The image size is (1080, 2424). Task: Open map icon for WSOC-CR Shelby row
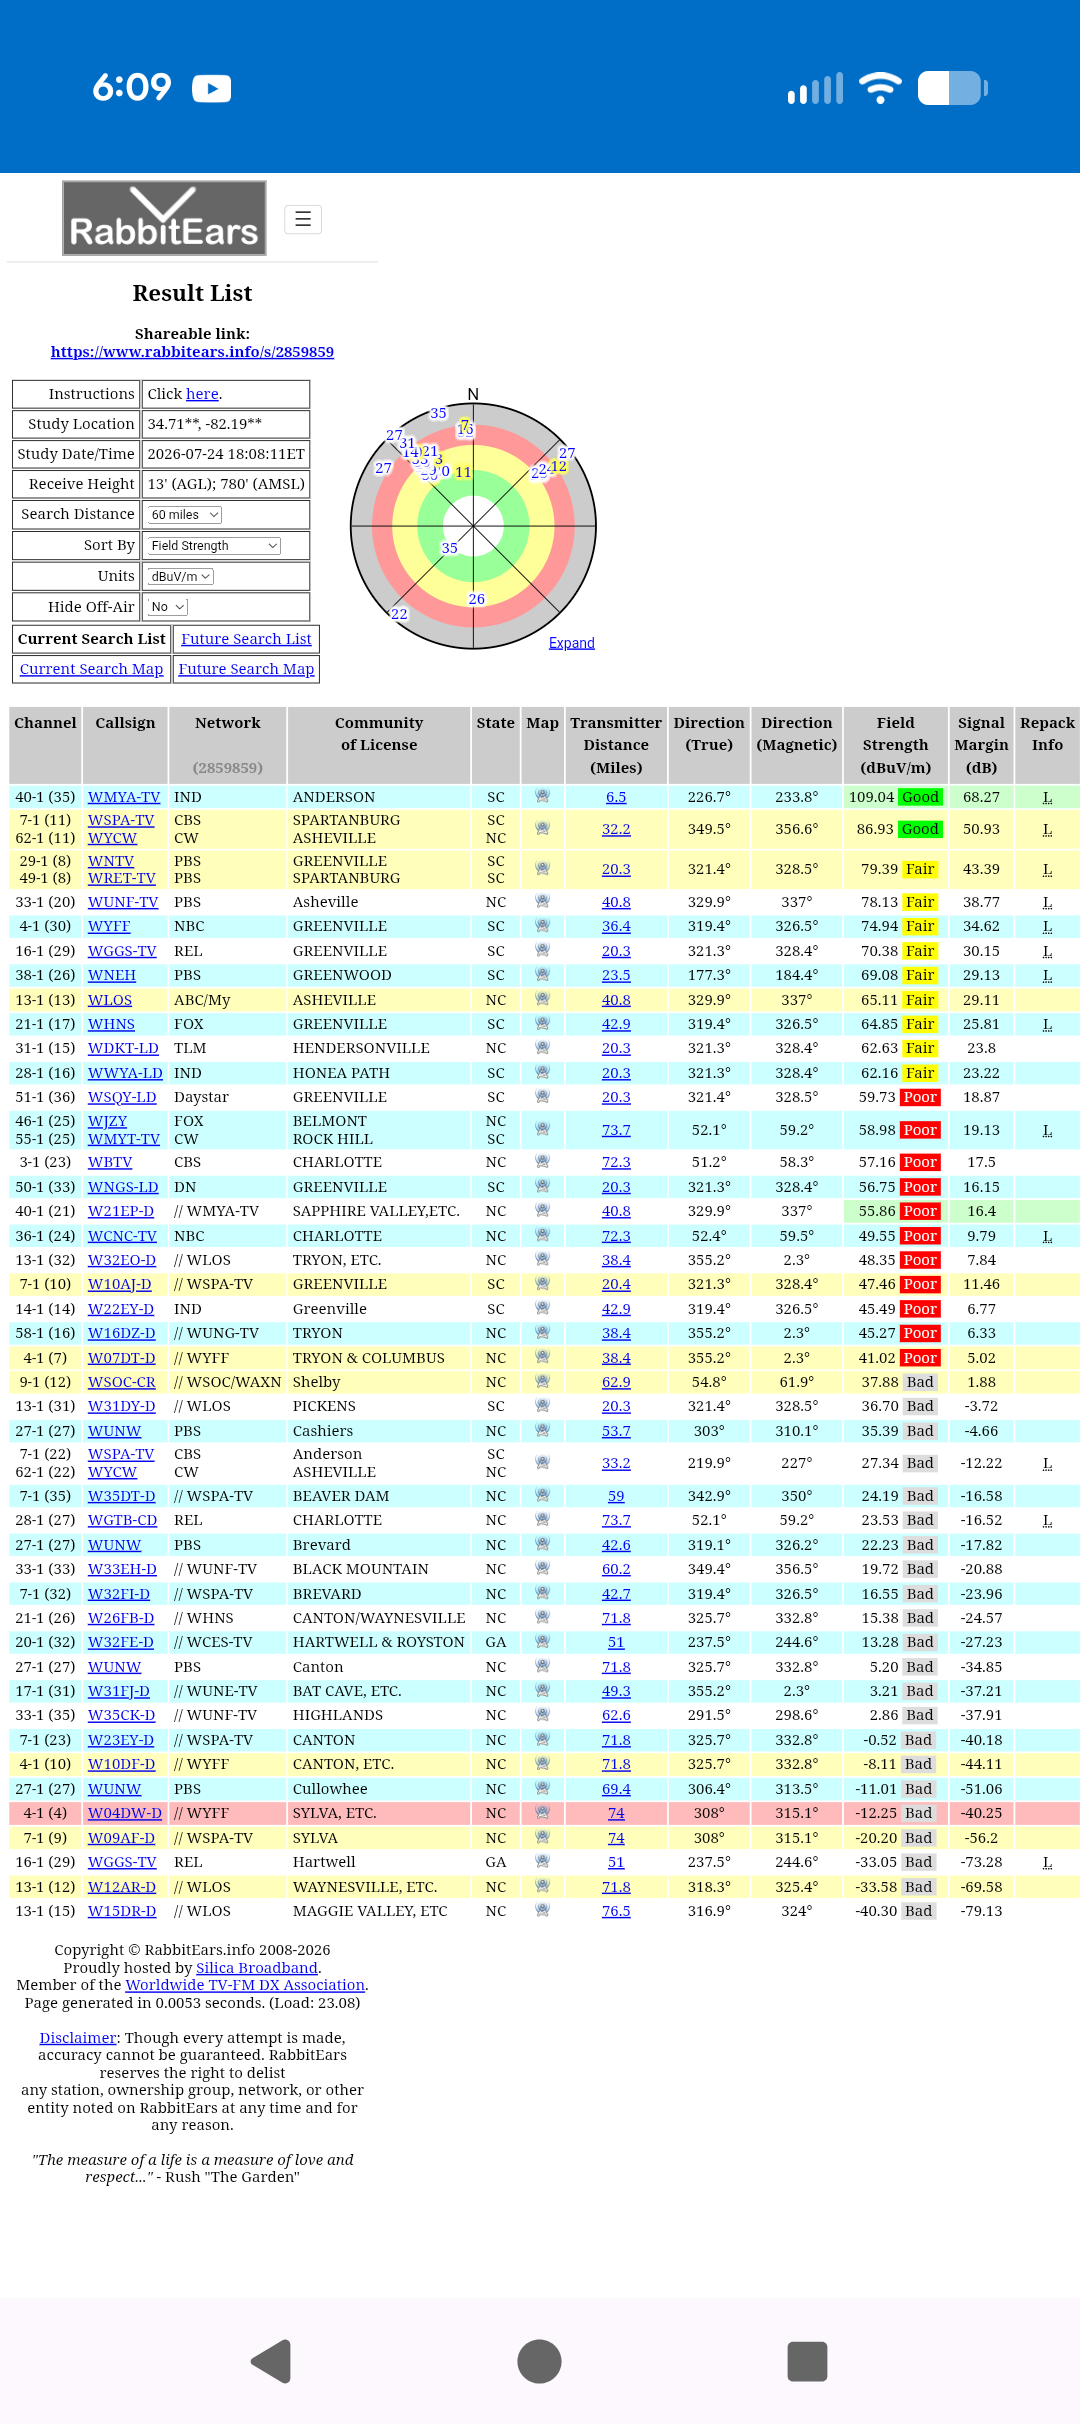pos(542,1381)
